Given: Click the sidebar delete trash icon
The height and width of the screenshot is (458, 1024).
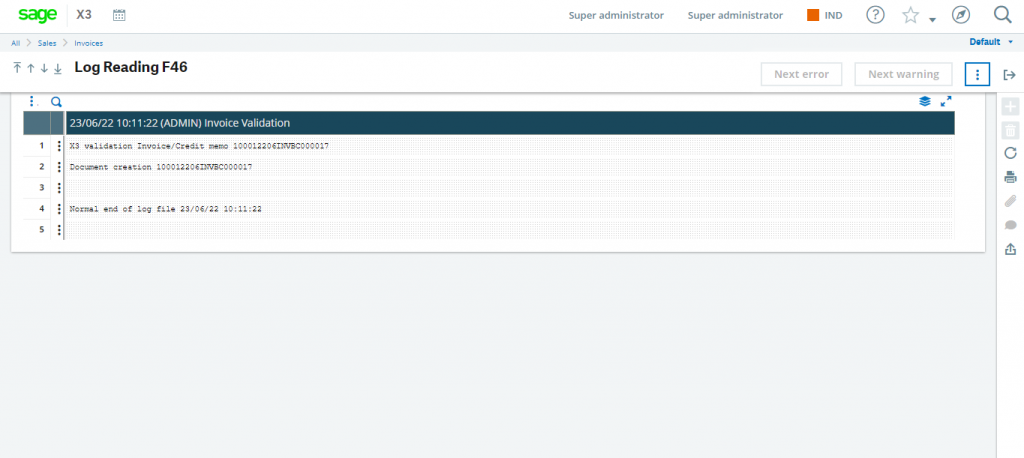Looking at the screenshot, I should point(1010,130).
